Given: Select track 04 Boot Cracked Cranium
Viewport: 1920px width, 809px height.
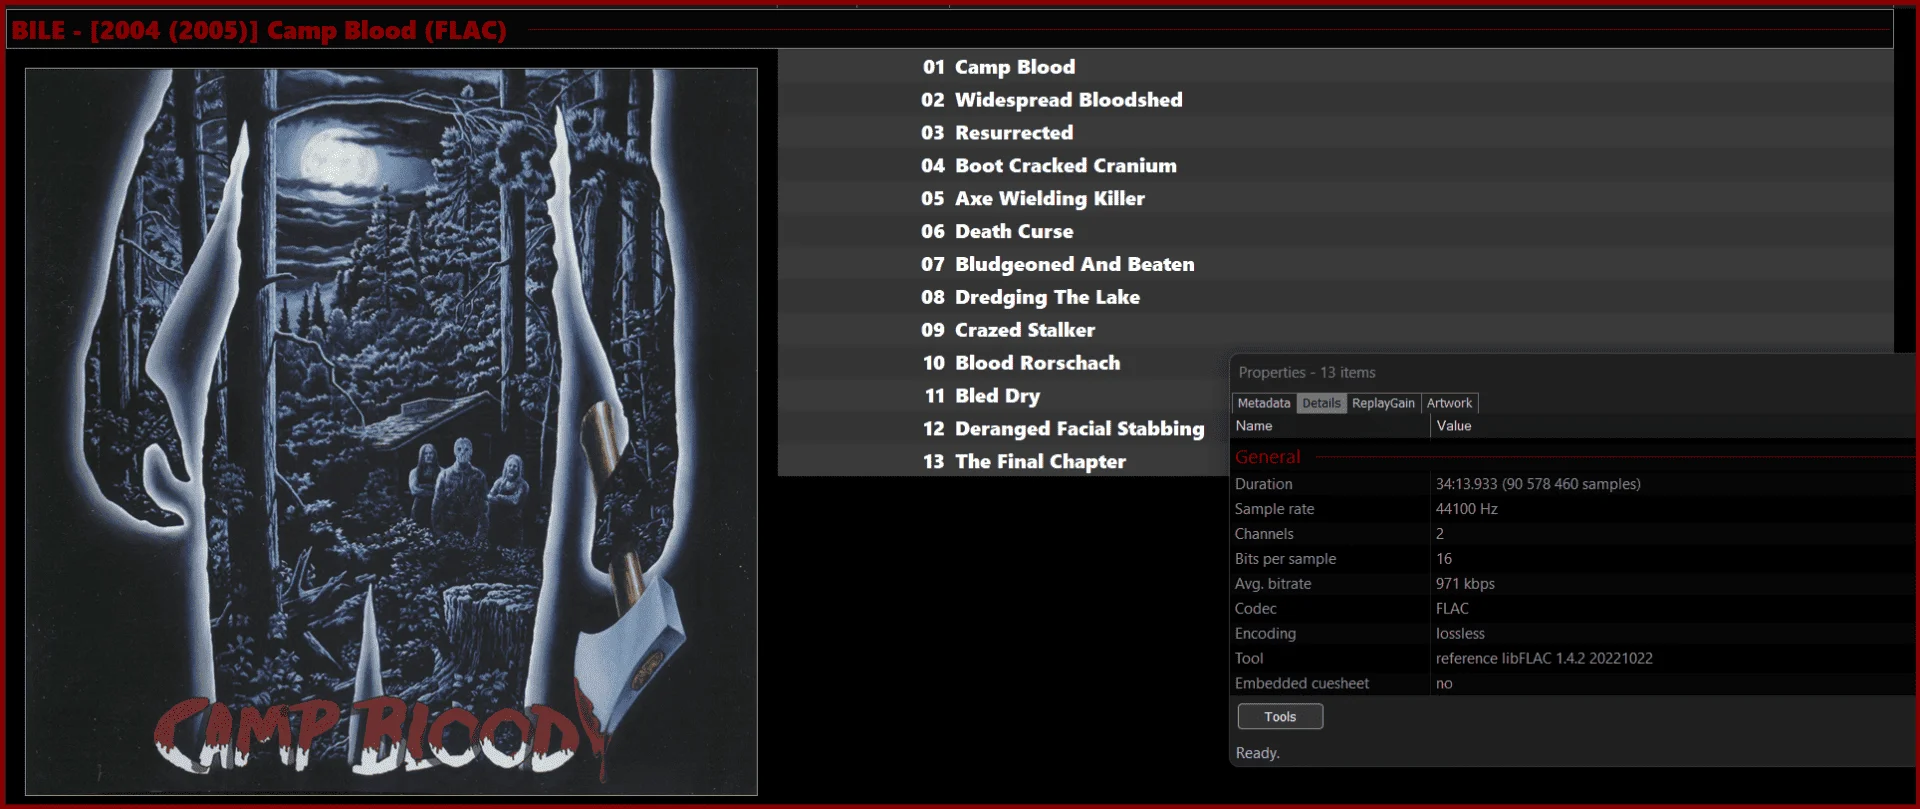Looking at the screenshot, I should pos(1335,166).
